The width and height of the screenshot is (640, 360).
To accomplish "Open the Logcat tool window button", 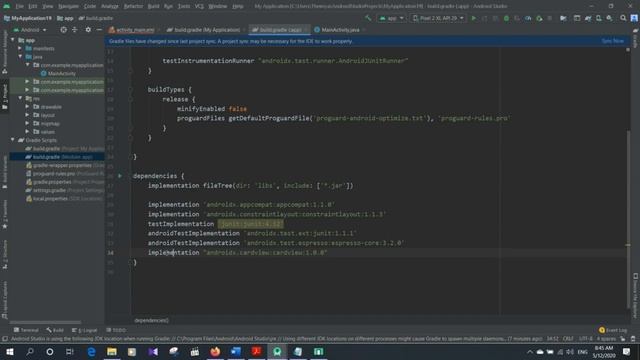I will pos(85,330).
